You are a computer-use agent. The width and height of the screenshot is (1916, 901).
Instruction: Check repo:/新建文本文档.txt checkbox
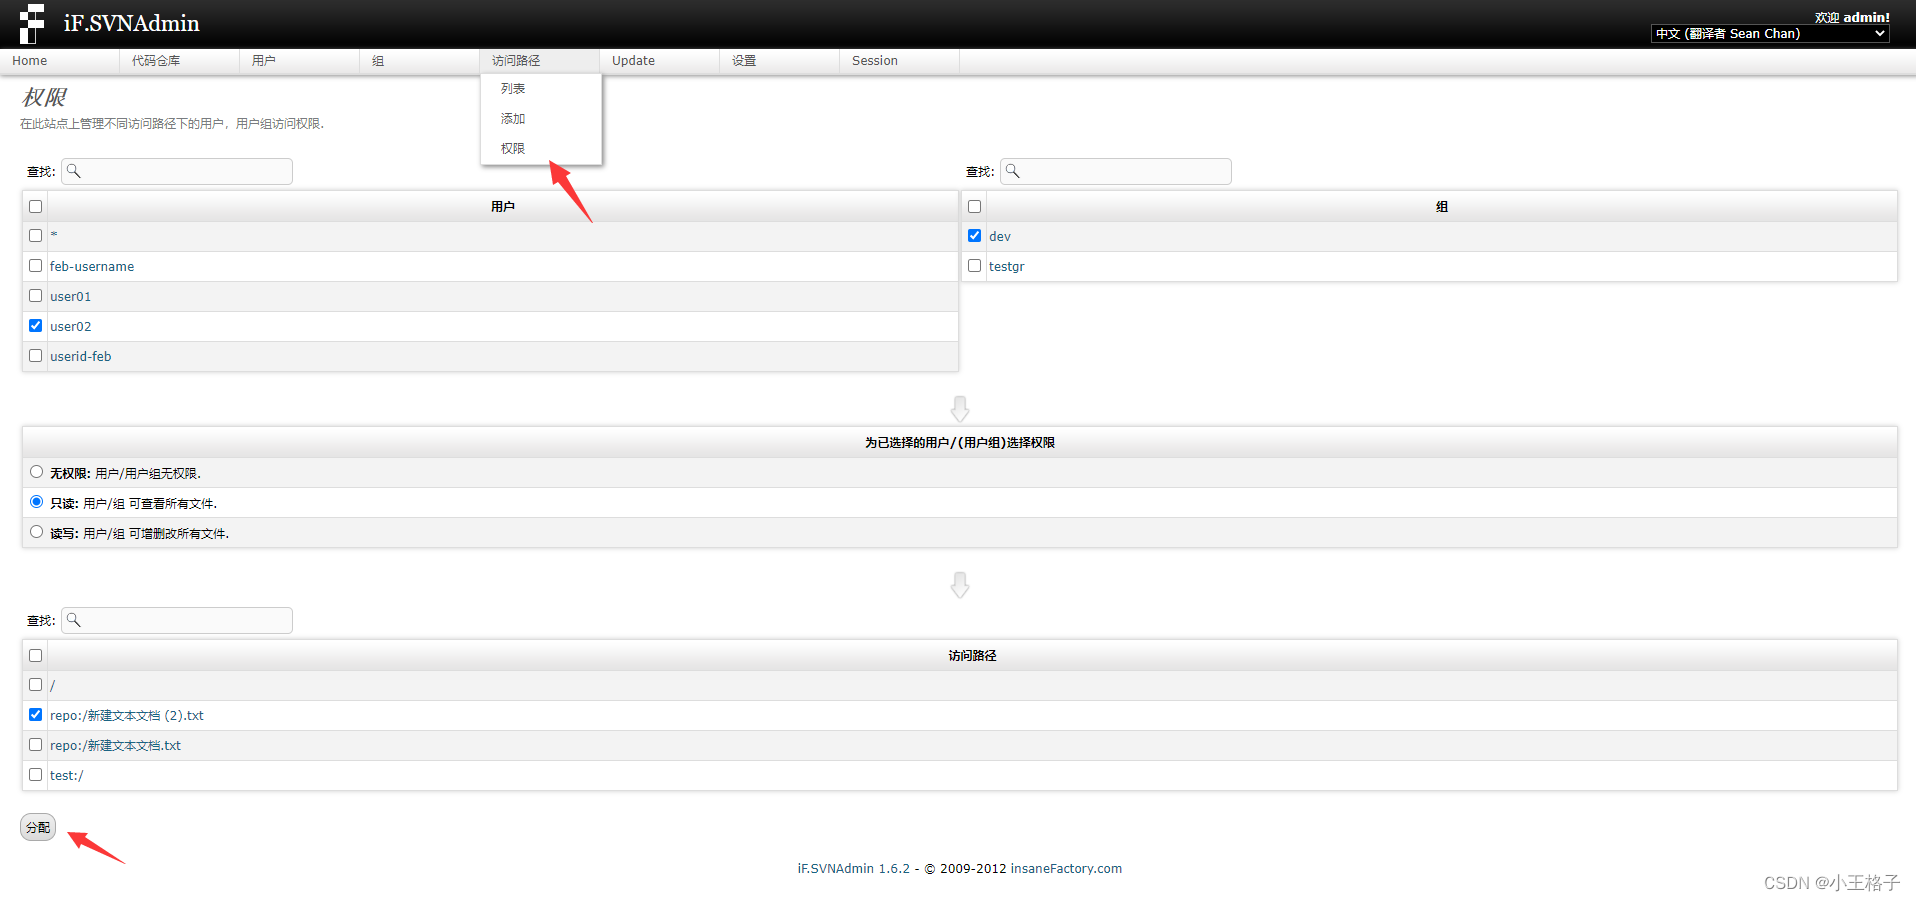coord(36,744)
